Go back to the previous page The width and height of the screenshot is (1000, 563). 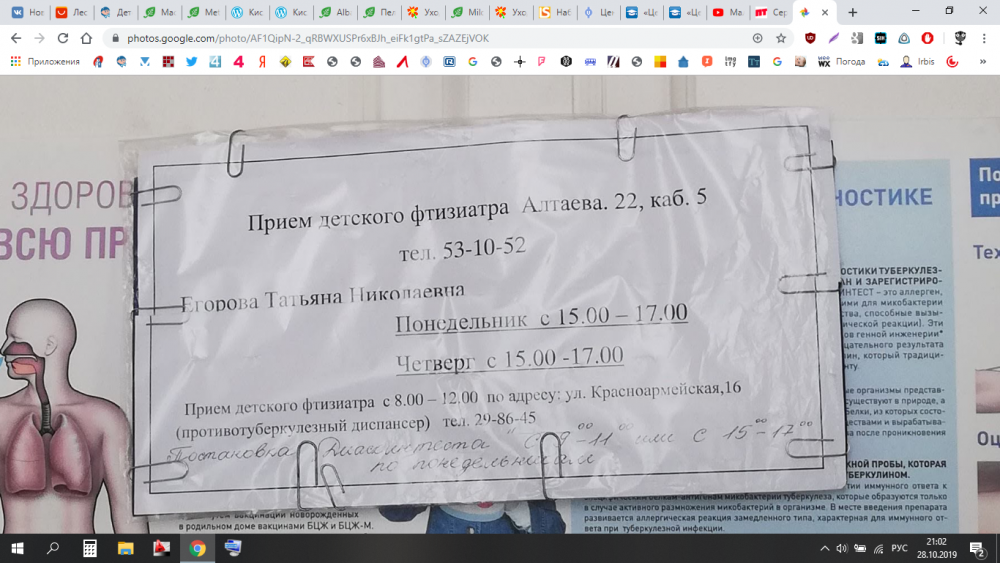tap(15, 38)
